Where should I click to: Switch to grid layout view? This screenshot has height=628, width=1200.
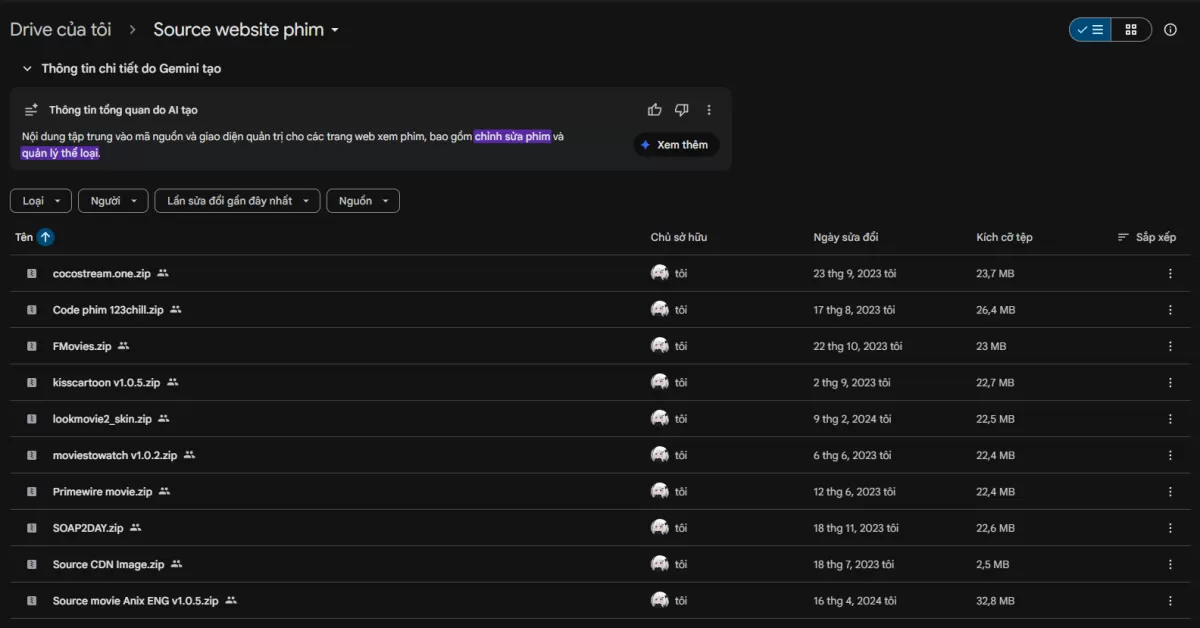[1131, 30]
